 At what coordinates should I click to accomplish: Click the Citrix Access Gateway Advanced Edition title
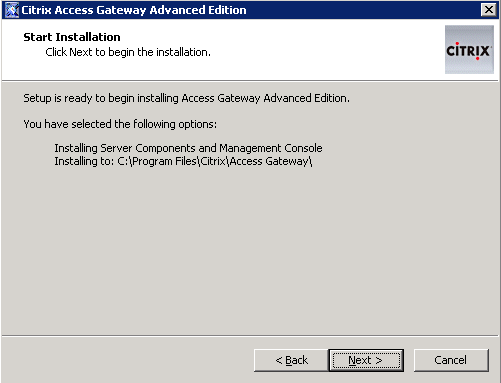(x=134, y=10)
